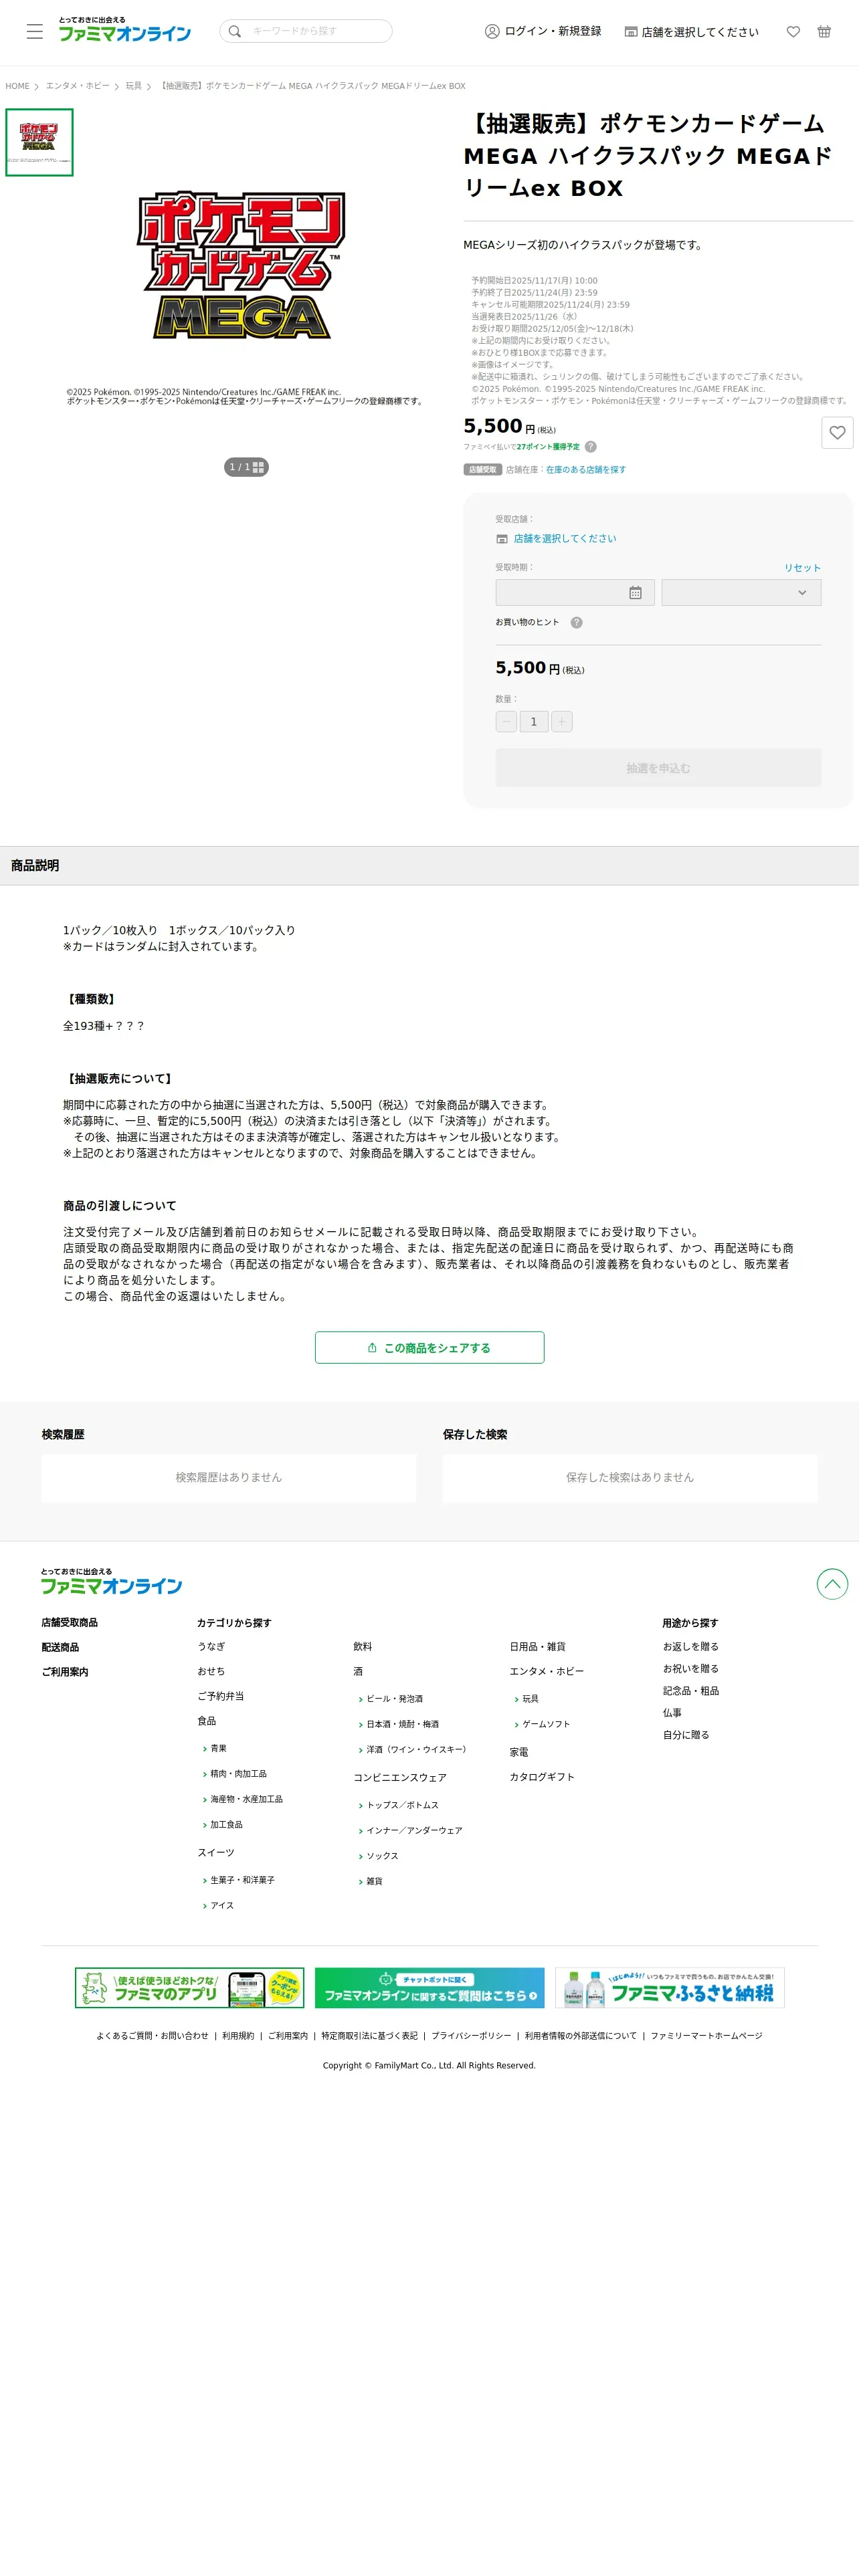The image size is (859, 2576).
Task: Open ログイン・新規登録 login link
Action: pos(543,31)
